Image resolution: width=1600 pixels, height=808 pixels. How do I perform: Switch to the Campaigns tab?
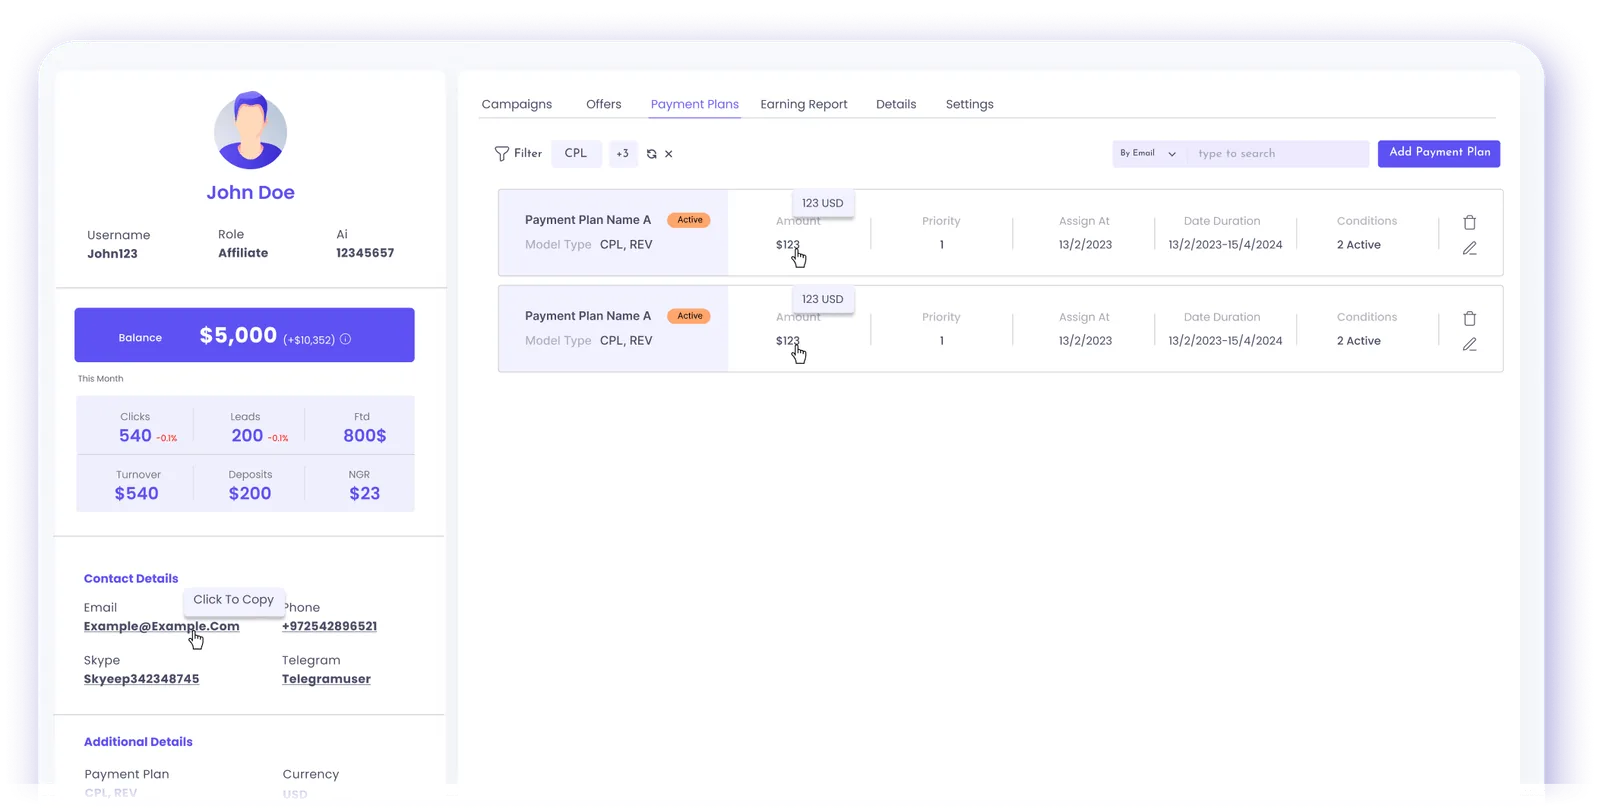517,104
